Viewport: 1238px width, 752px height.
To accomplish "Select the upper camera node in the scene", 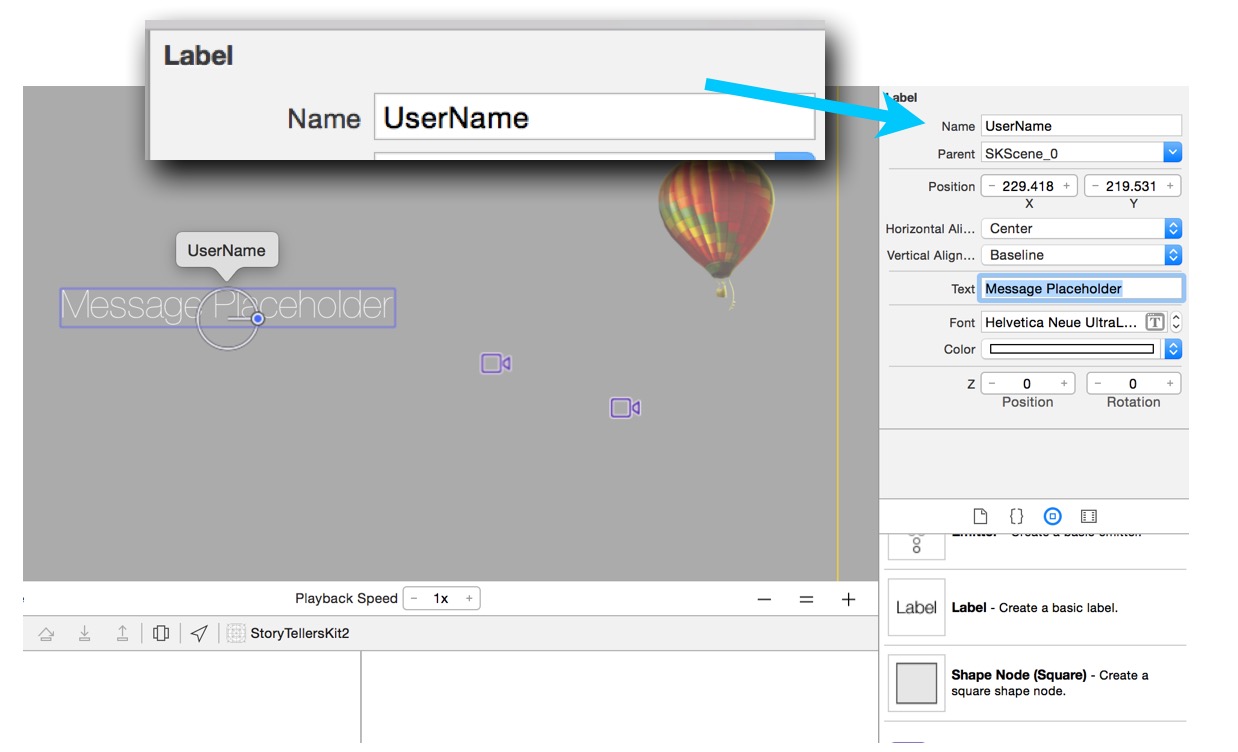I will click(x=495, y=363).
